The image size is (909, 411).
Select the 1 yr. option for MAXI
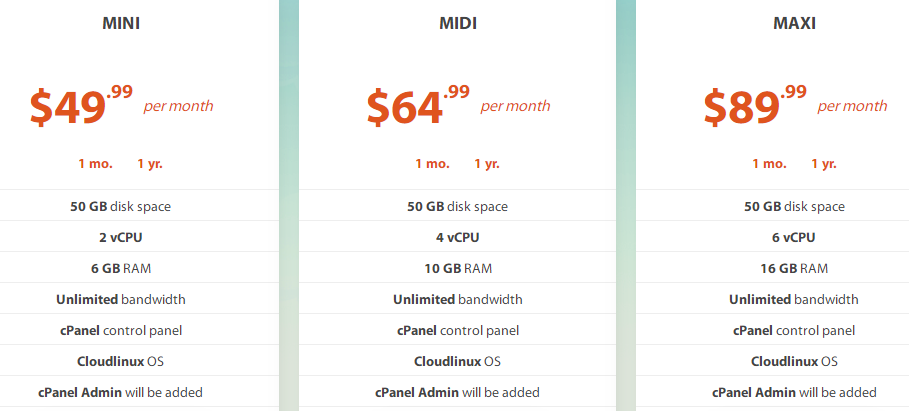point(824,163)
